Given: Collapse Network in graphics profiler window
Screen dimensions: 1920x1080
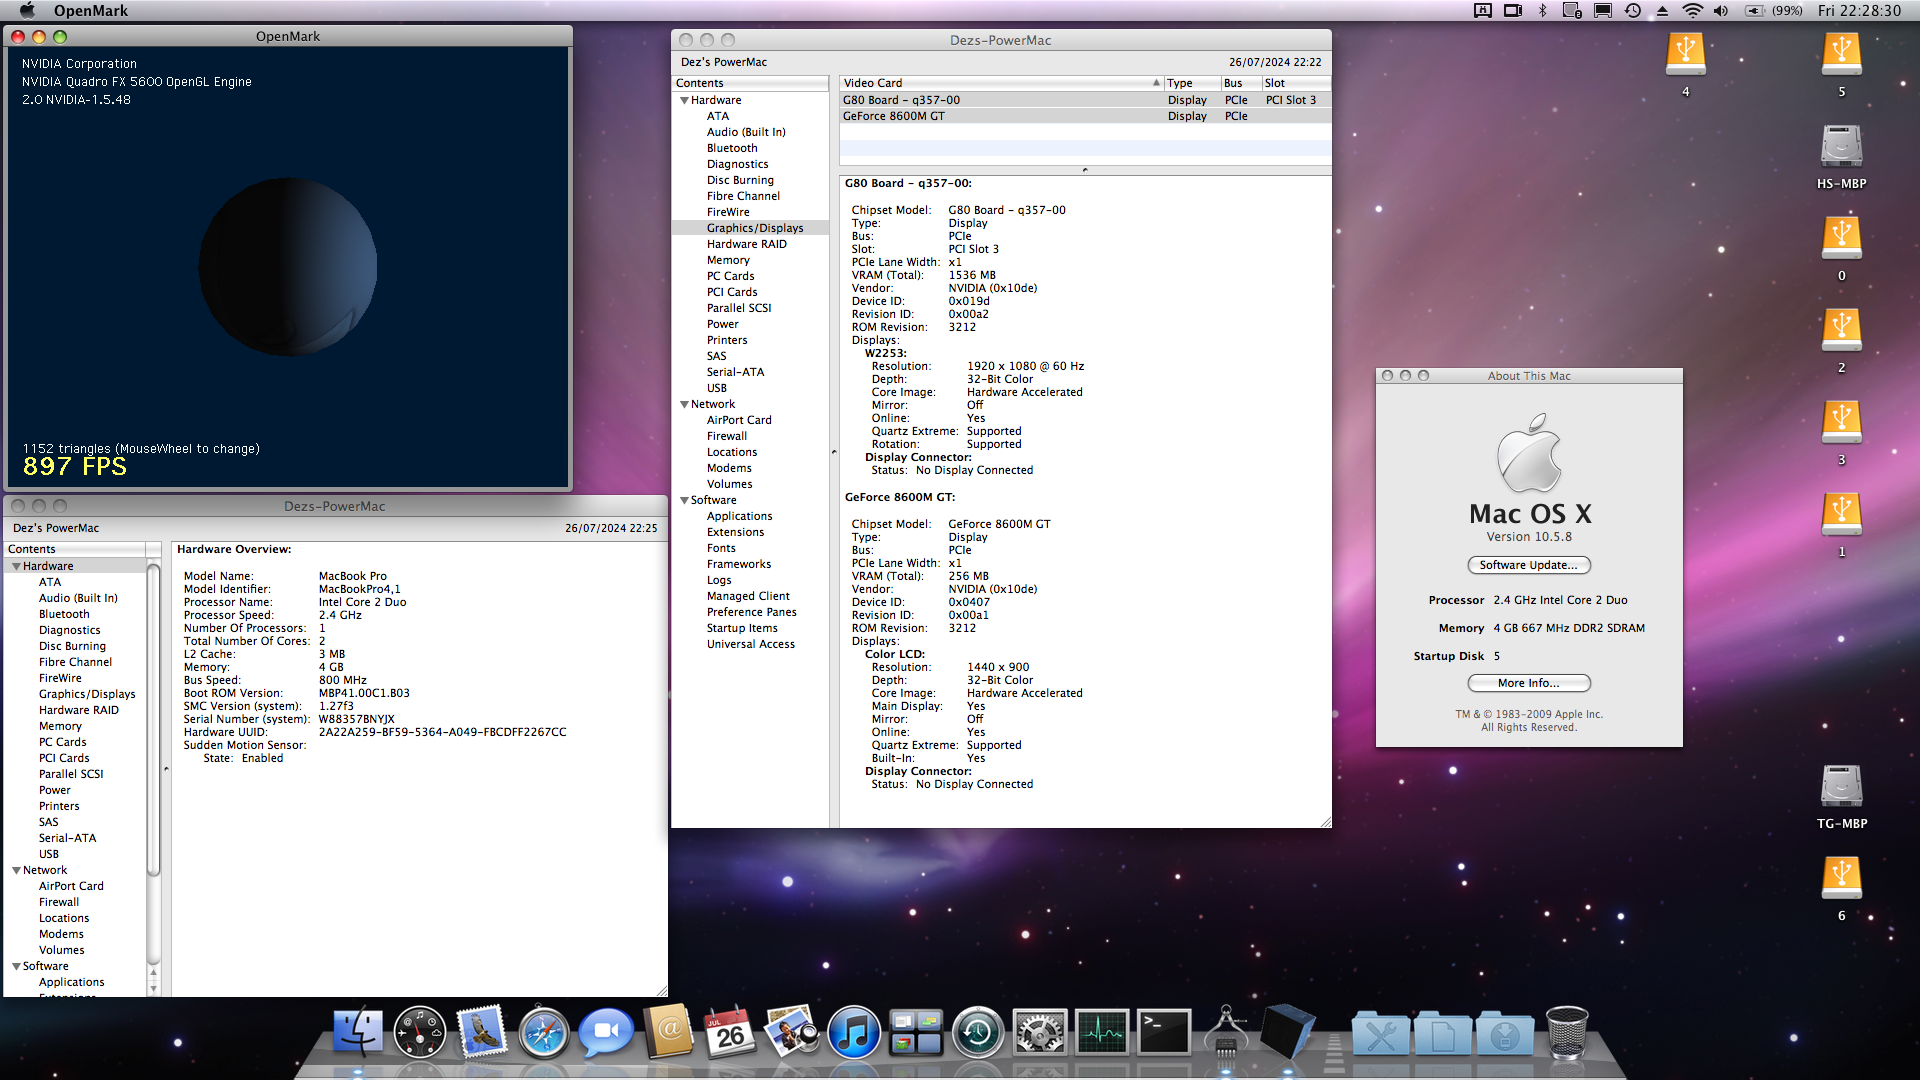Looking at the screenshot, I should click(x=684, y=404).
